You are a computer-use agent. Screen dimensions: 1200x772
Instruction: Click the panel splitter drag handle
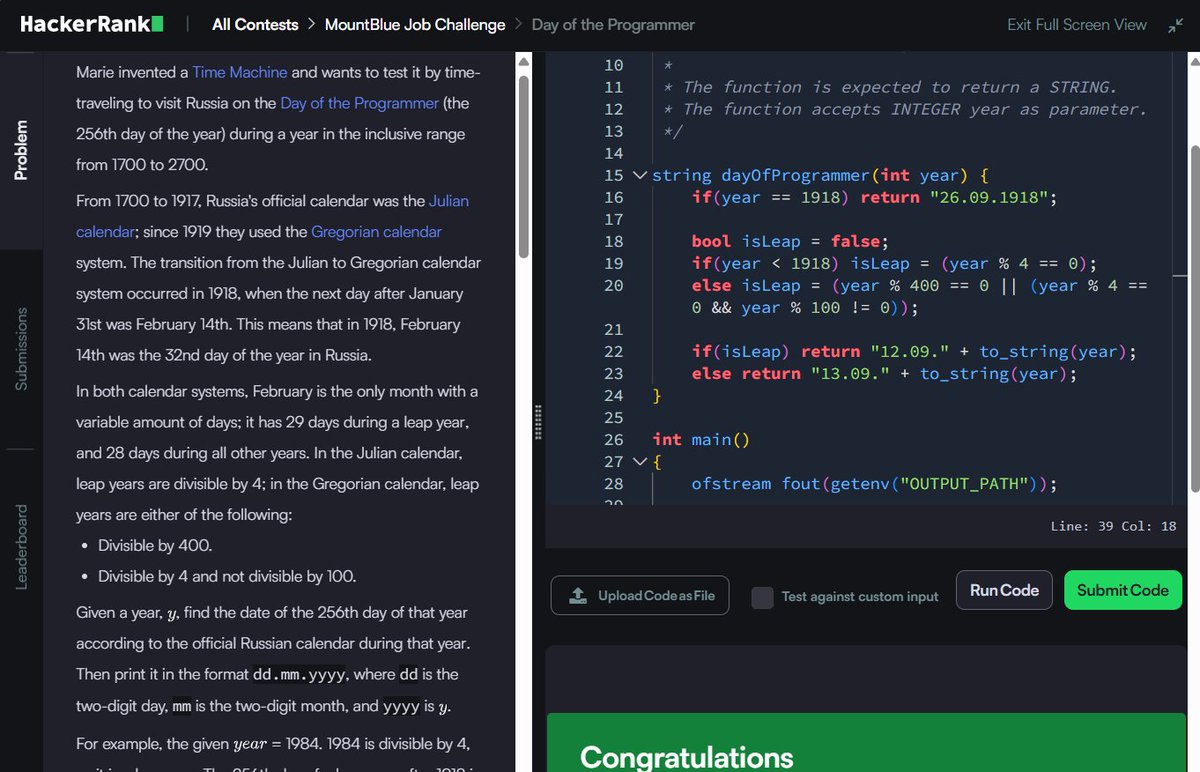538,421
